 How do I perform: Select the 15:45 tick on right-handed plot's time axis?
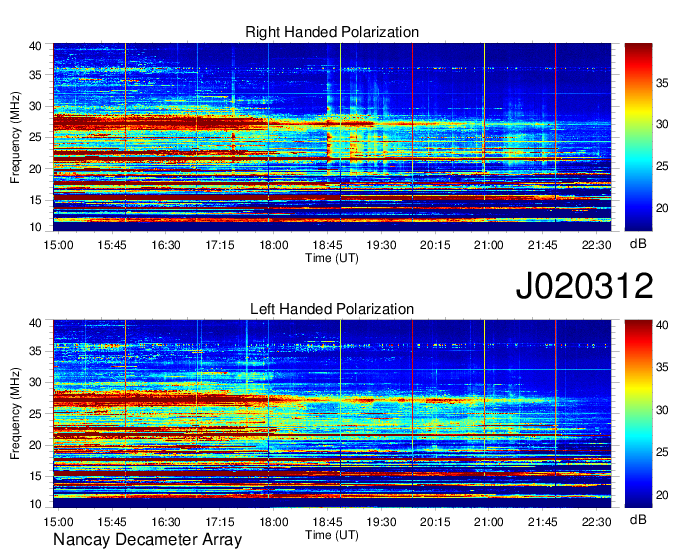112,245
